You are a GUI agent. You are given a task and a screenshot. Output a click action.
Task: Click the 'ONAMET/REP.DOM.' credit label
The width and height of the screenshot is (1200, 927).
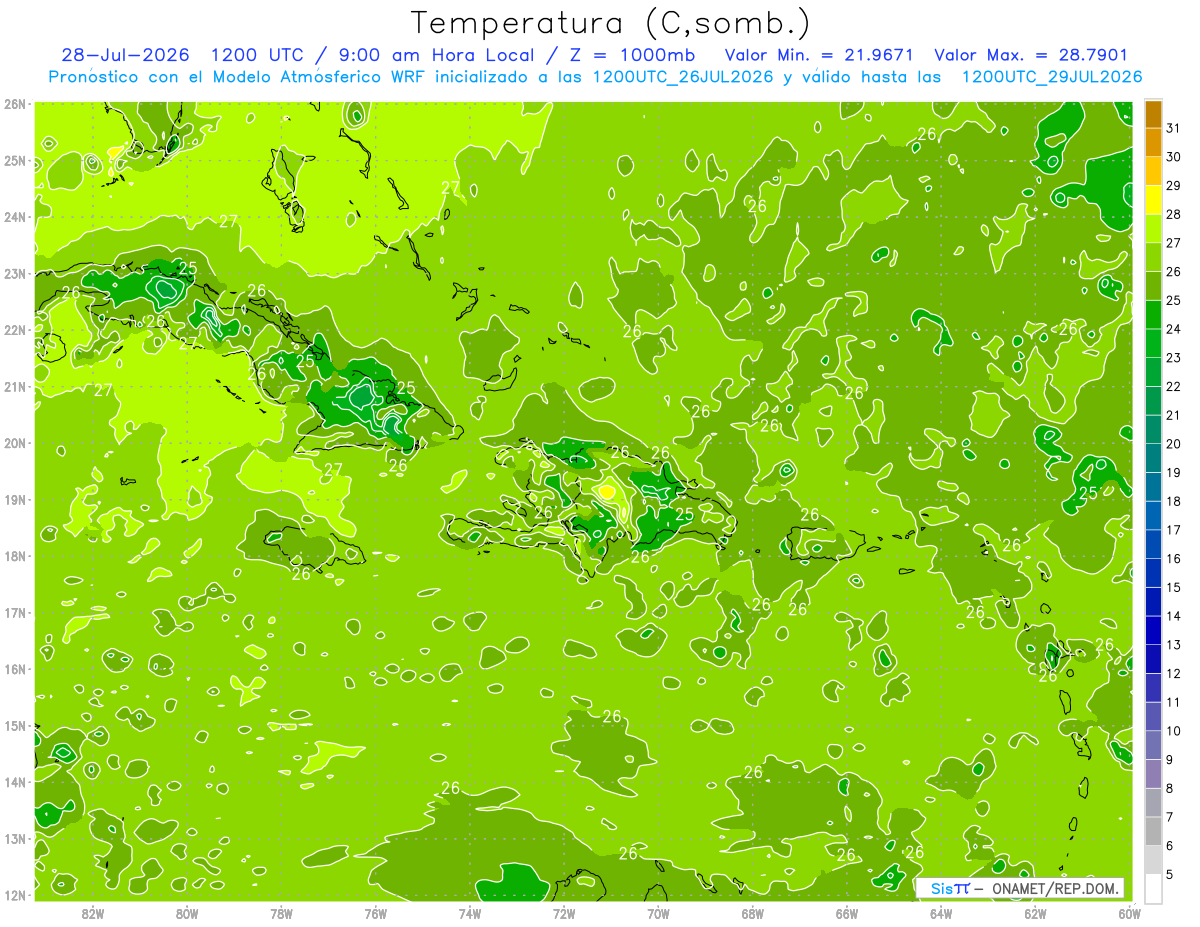click(x=1056, y=888)
